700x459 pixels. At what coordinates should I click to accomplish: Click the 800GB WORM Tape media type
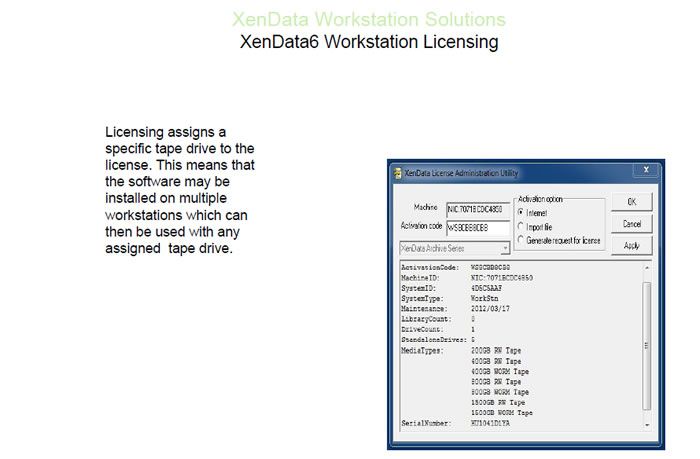pos(500,392)
